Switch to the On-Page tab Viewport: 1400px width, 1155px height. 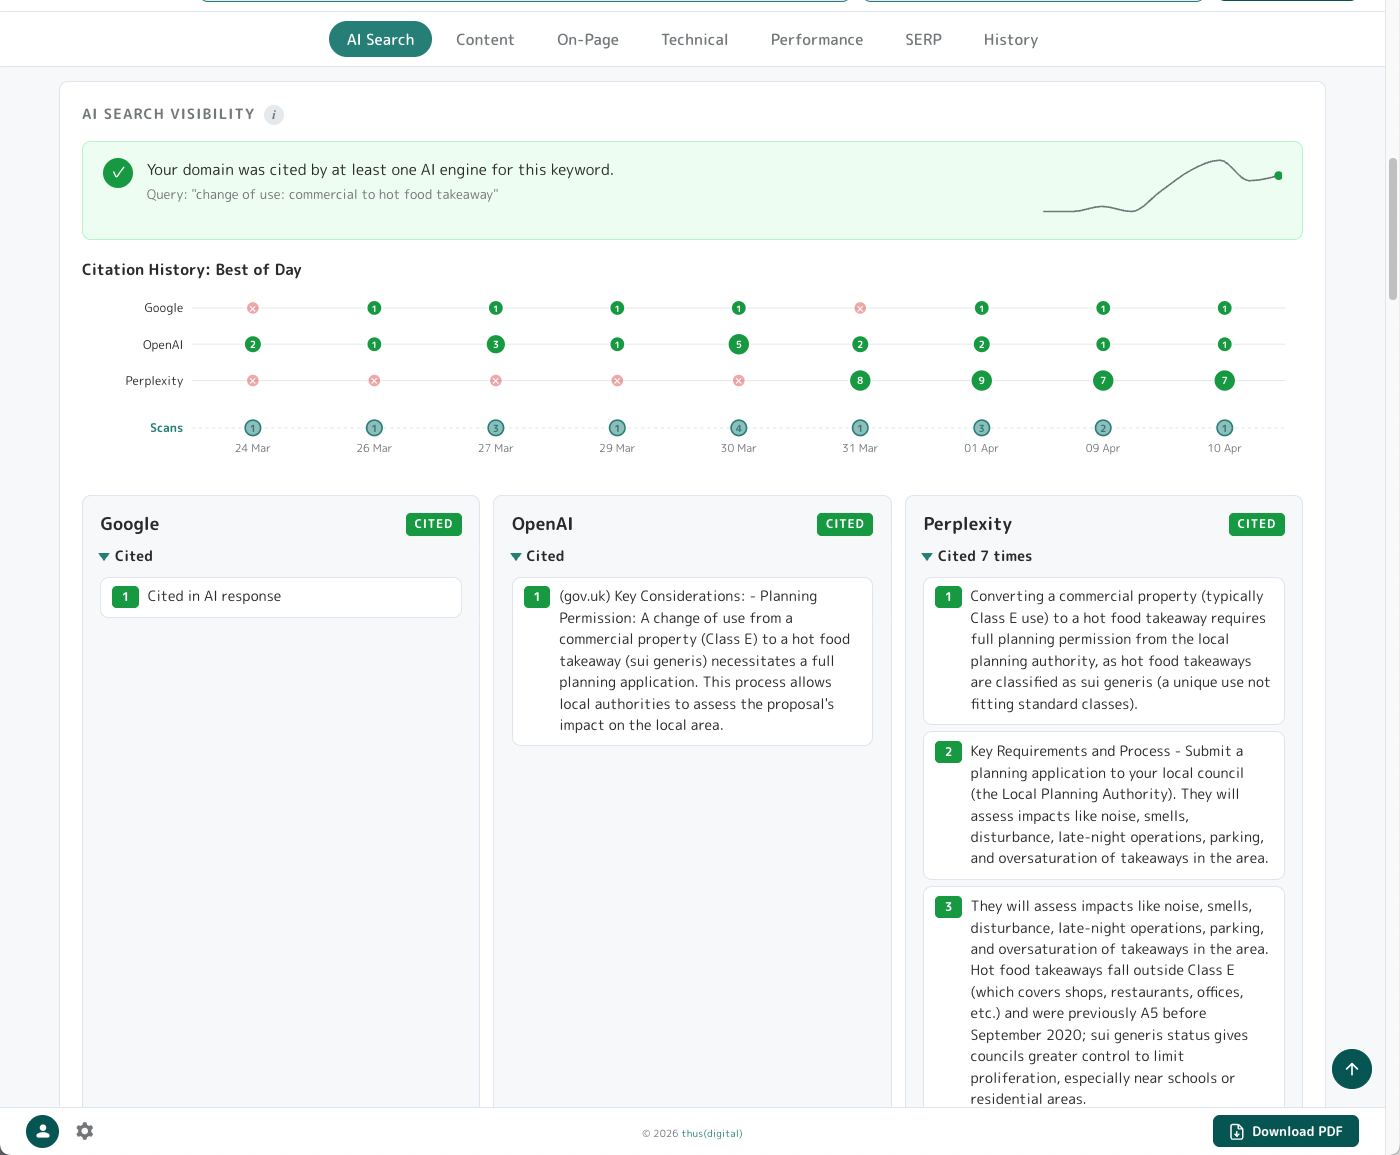point(588,39)
